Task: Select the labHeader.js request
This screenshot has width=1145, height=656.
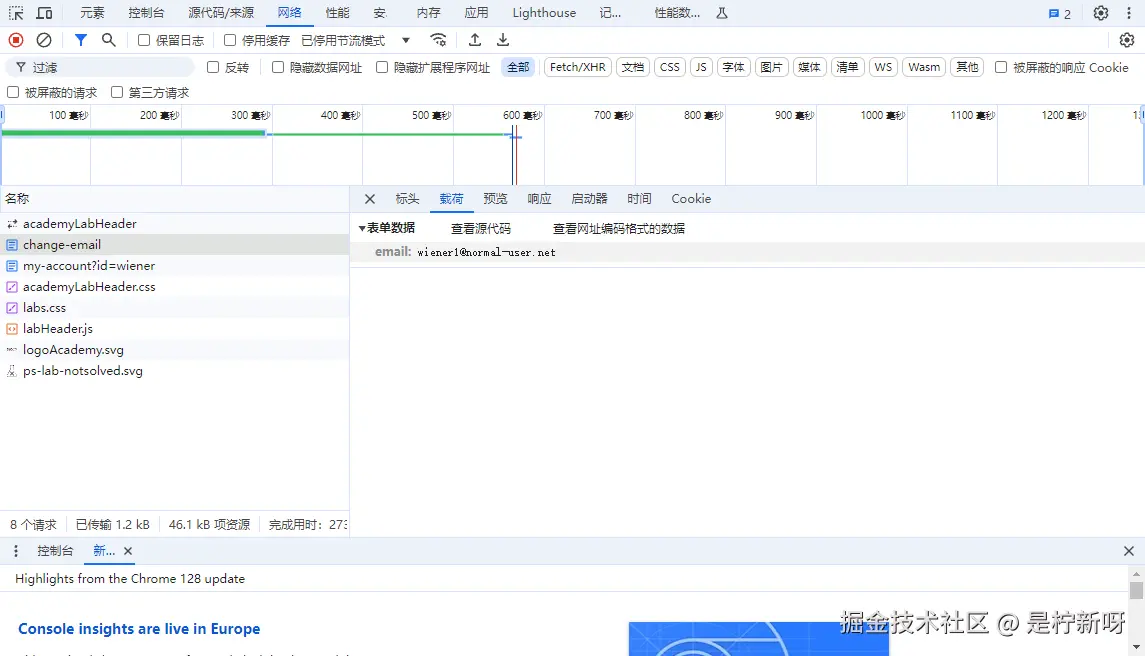Action: 175,329
